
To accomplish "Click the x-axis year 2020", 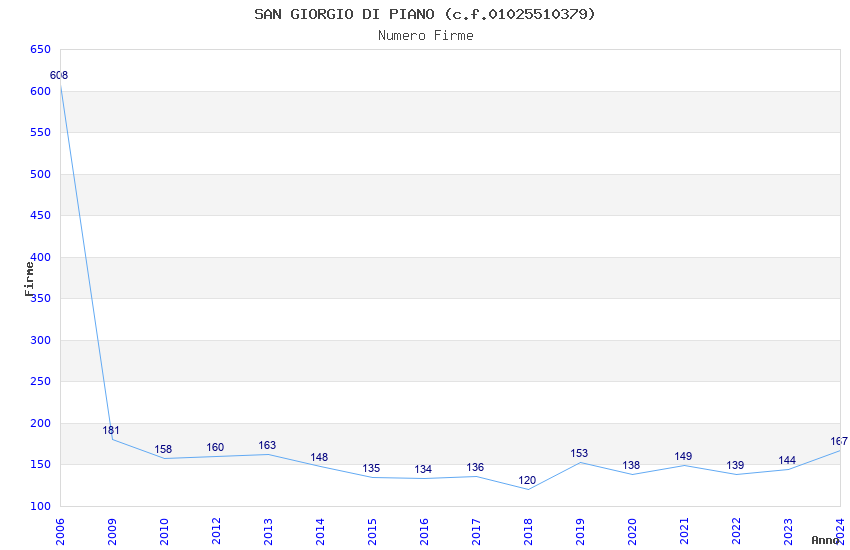I will click(633, 532).
